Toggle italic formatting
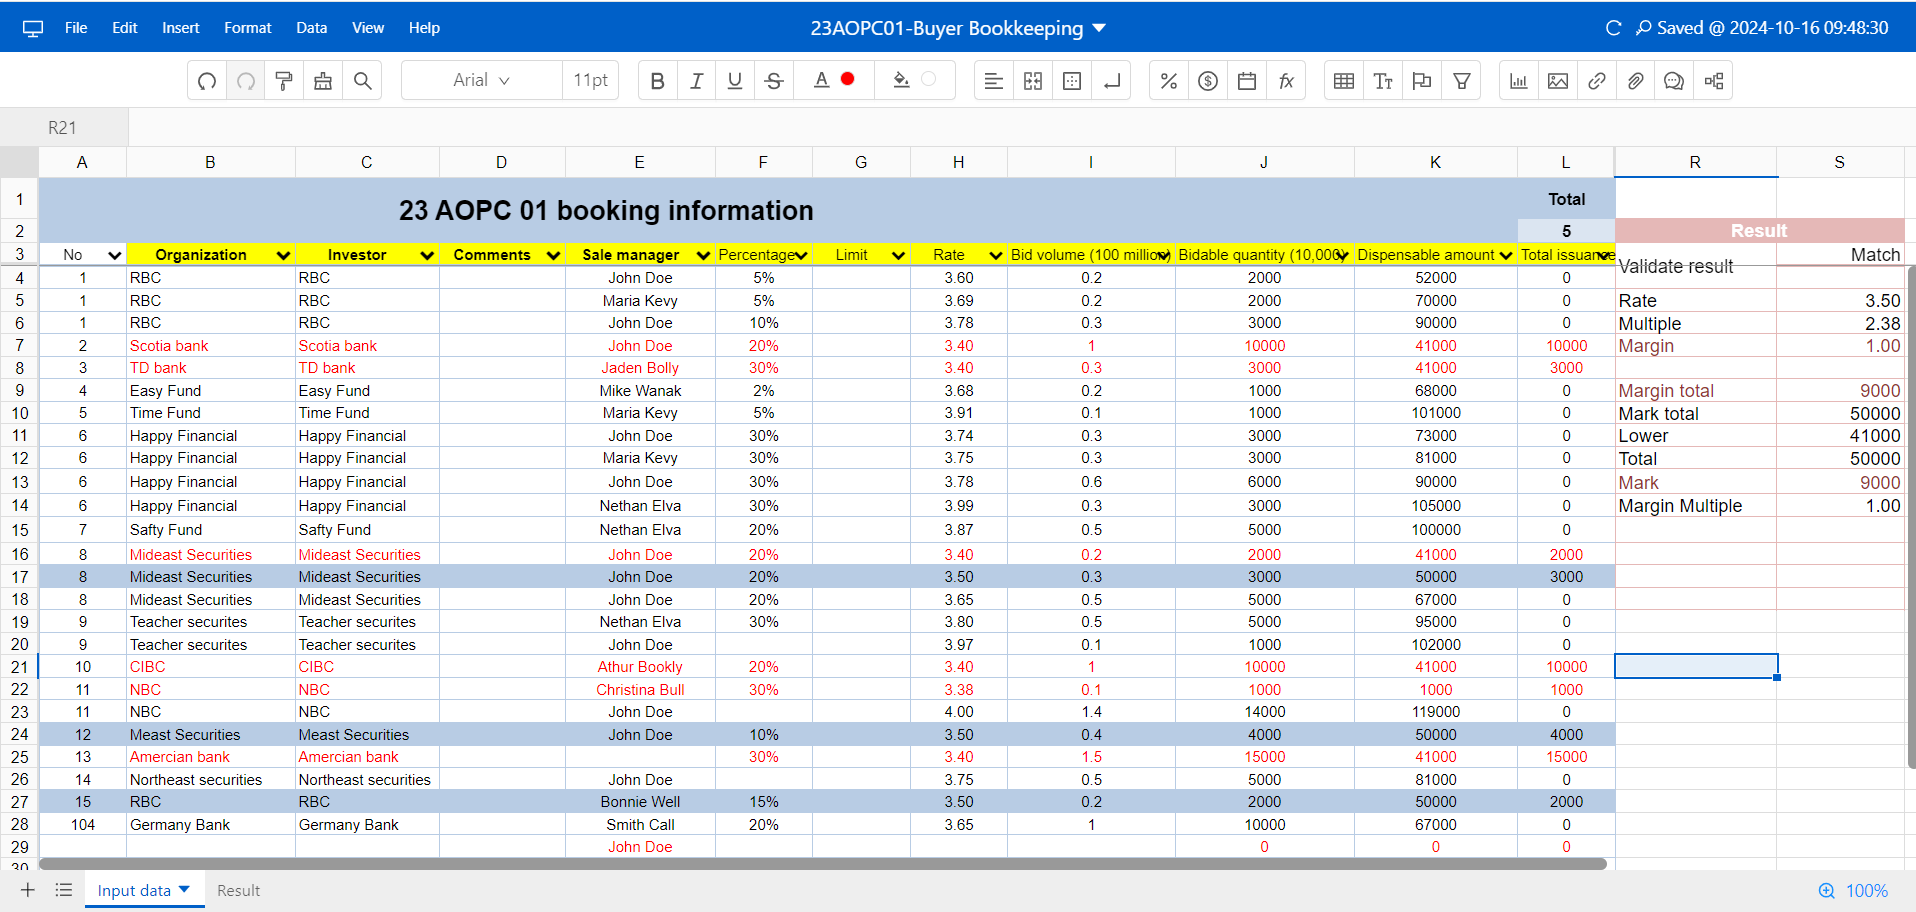The image size is (1916, 912). point(696,81)
